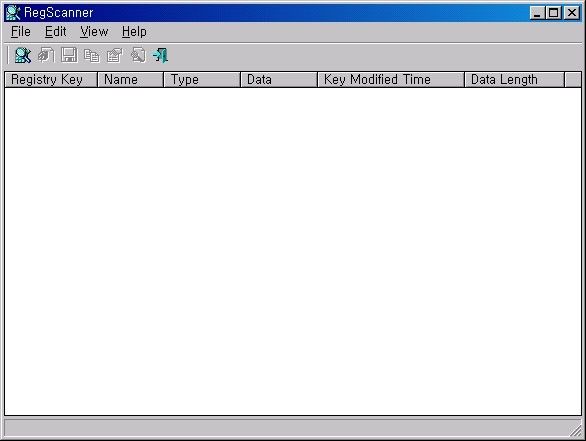Image resolution: width=586 pixels, height=441 pixels.
Task: Click the greyed-out second toolbar icon
Action: coord(46,55)
